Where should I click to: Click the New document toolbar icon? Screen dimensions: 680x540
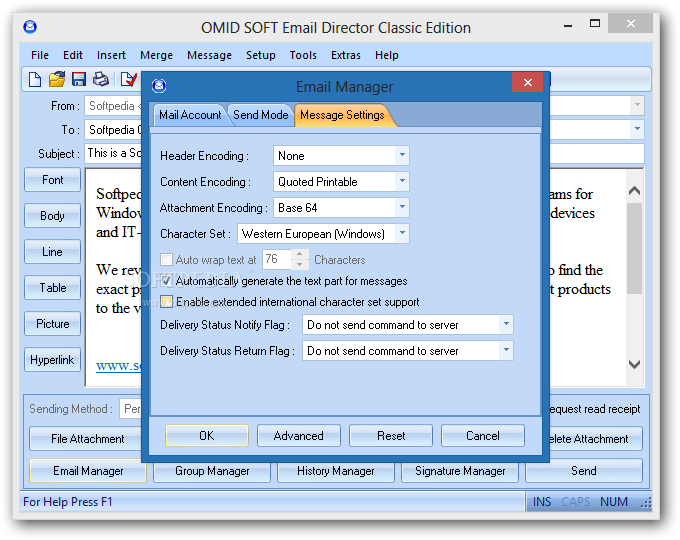pyautogui.click(x=35, y=79)
